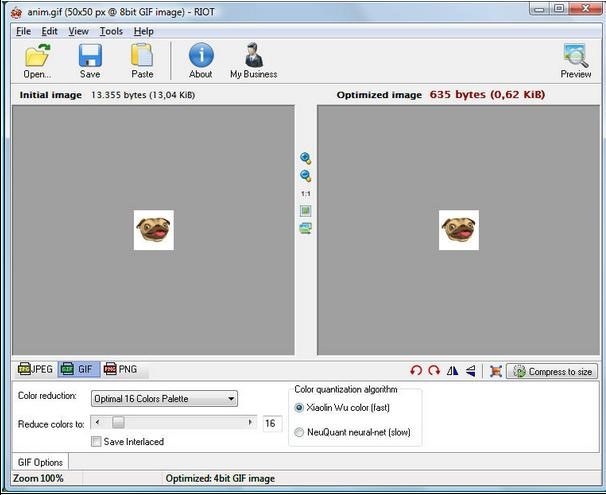This screenshot has width=606, height=495.
Task: Click the Compress to size button
Action: click(x=552, y=371)
